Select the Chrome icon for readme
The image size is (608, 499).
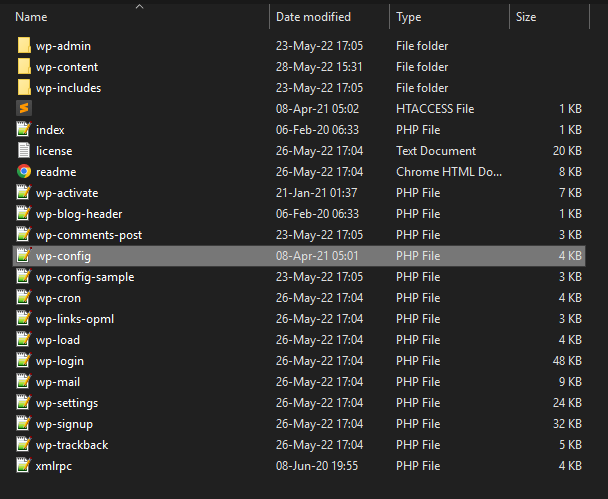tap(24, 171)
